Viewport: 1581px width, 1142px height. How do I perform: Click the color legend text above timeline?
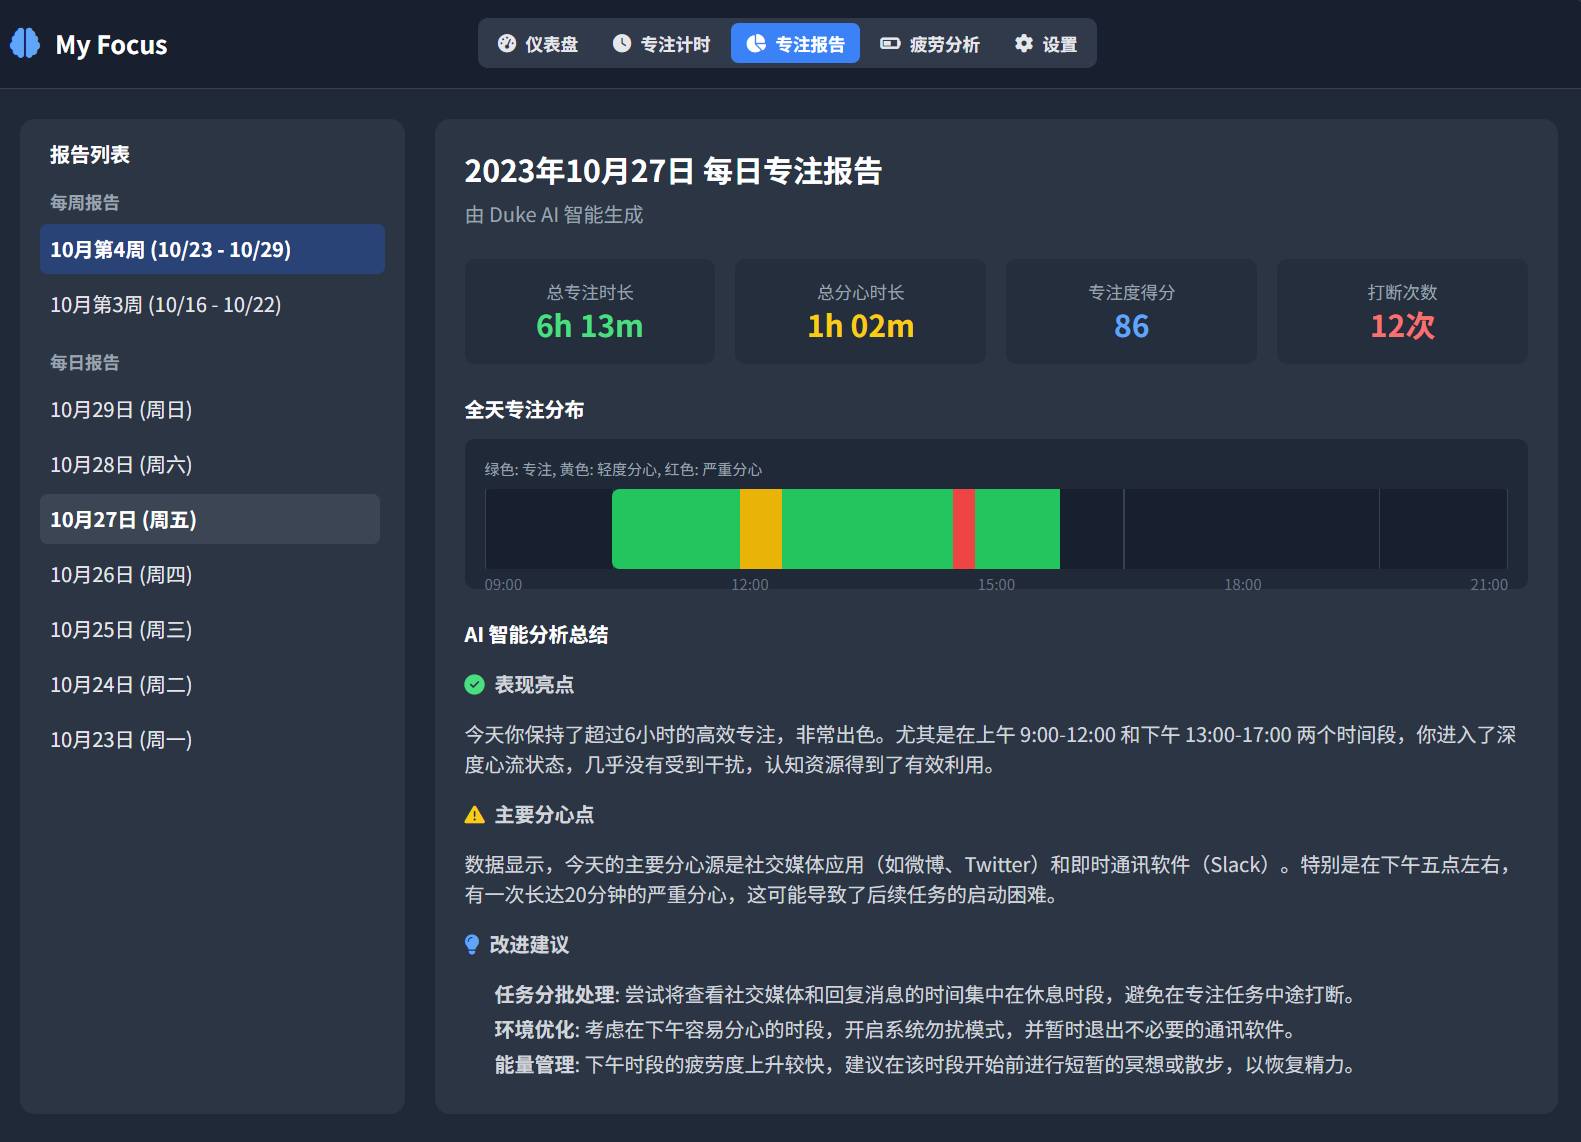(x=623, y=469)
